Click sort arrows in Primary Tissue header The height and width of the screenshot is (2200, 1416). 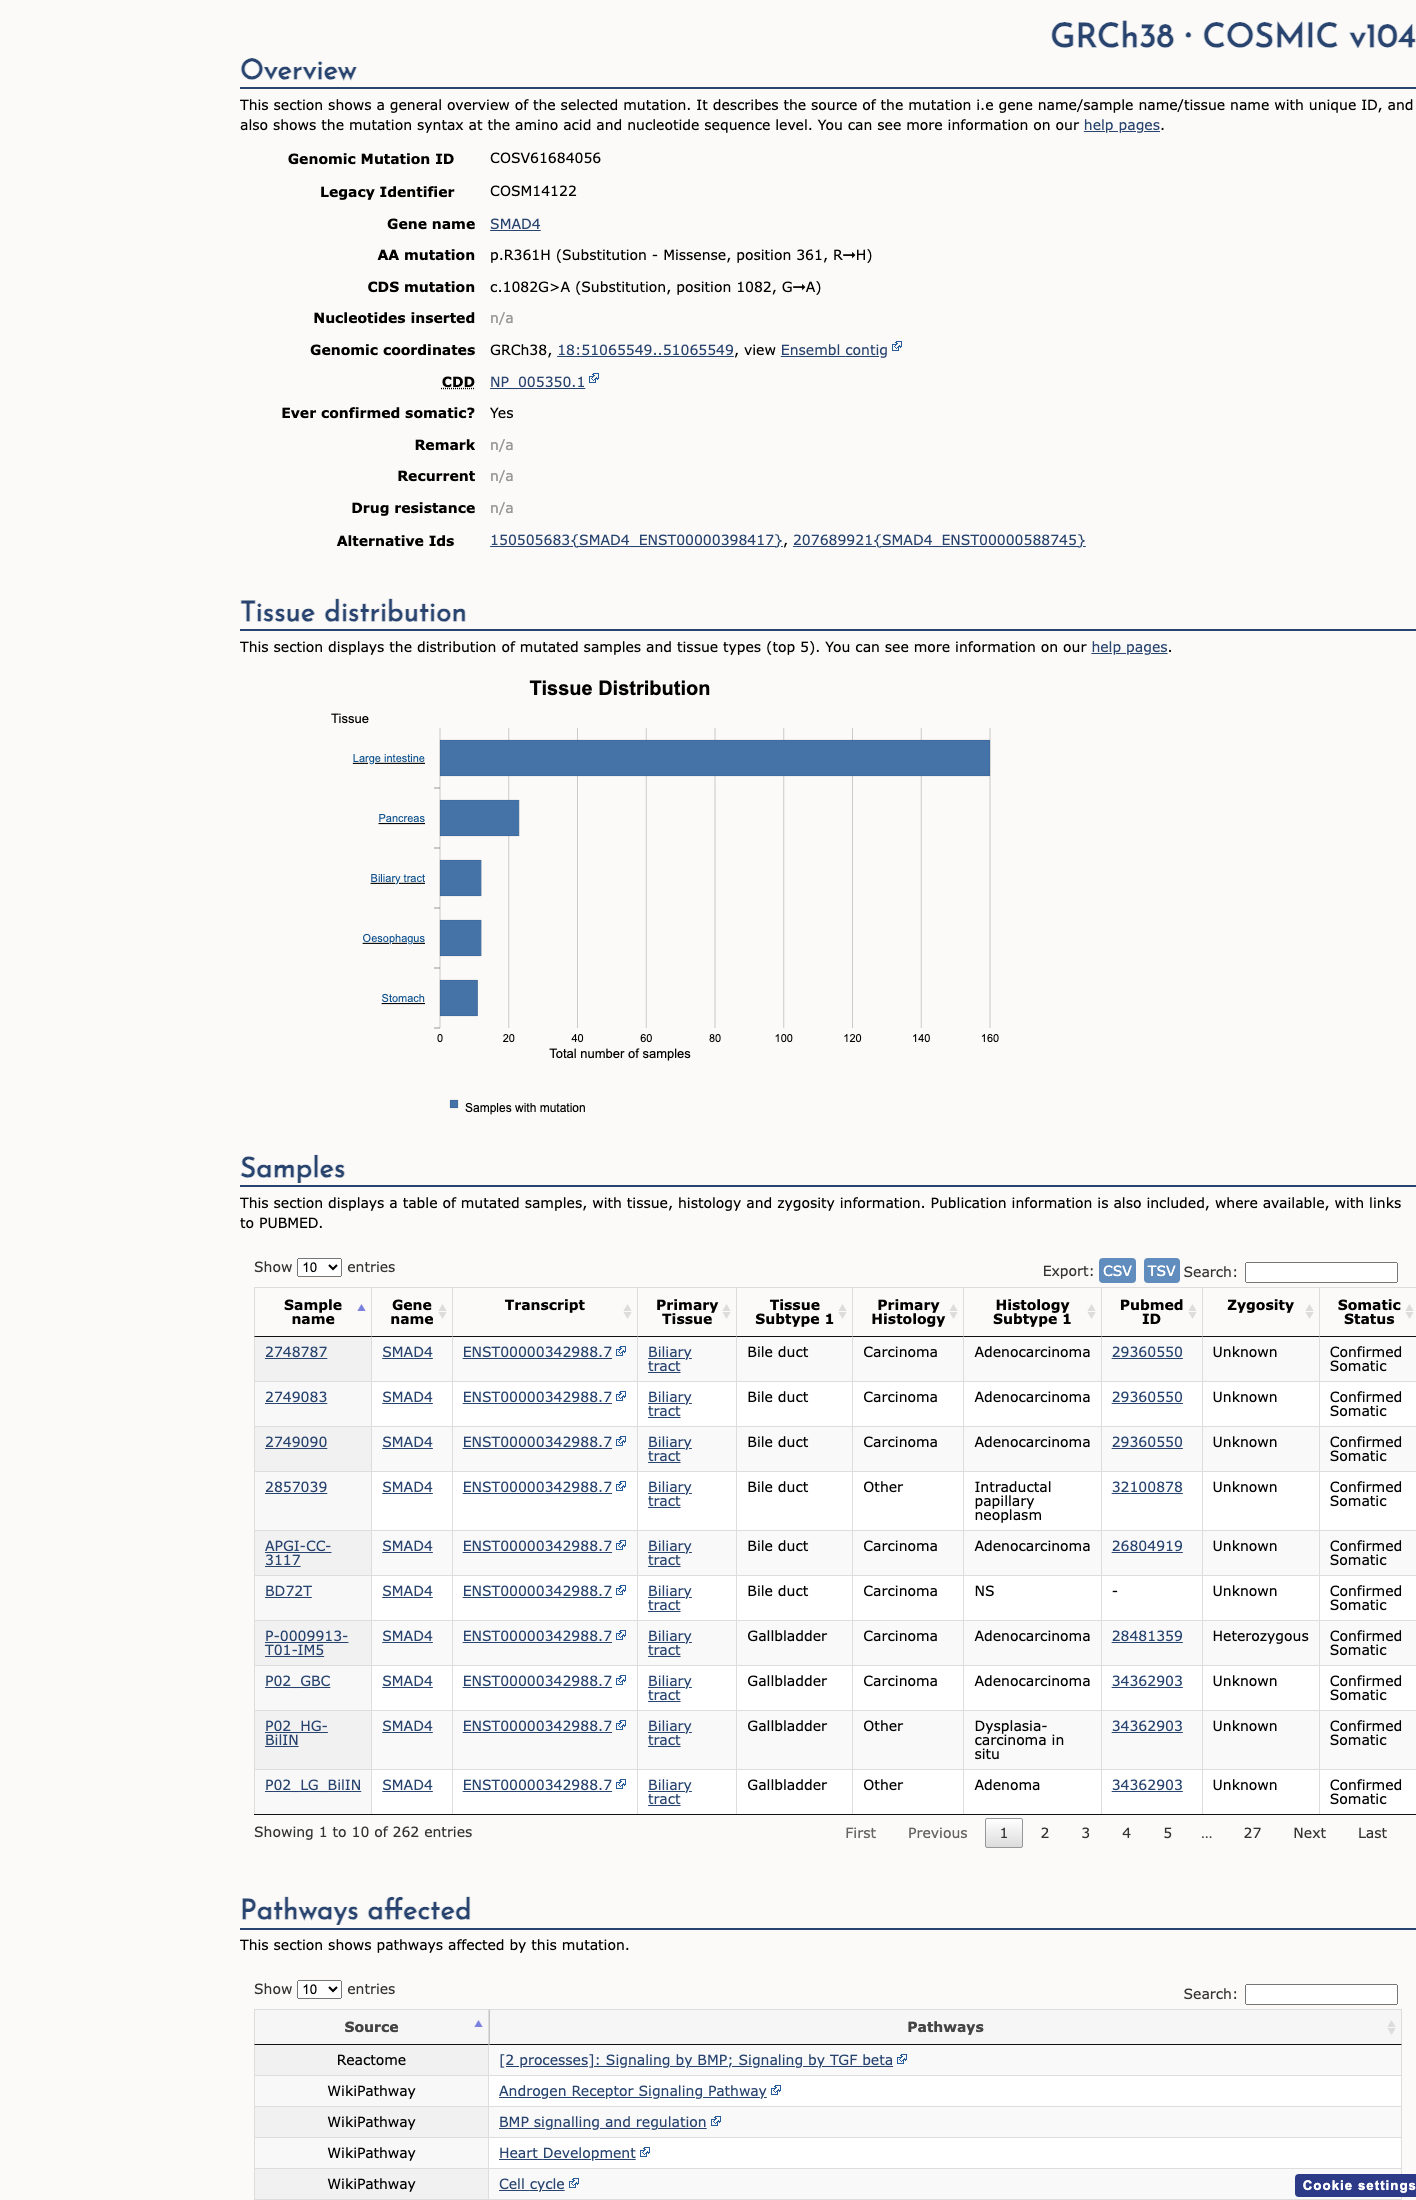(727, 1312)
